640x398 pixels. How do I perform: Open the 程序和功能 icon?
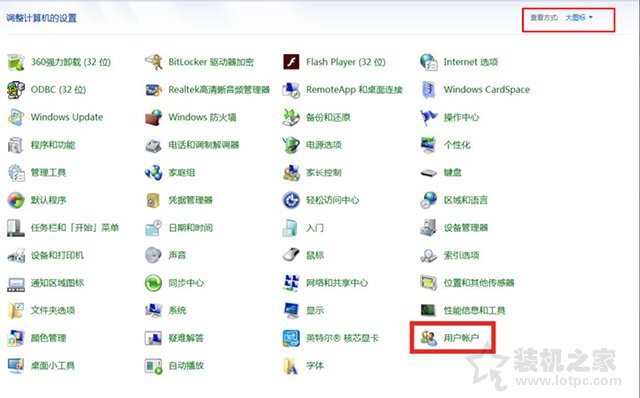pyautogui.click(x=16, y=145)
